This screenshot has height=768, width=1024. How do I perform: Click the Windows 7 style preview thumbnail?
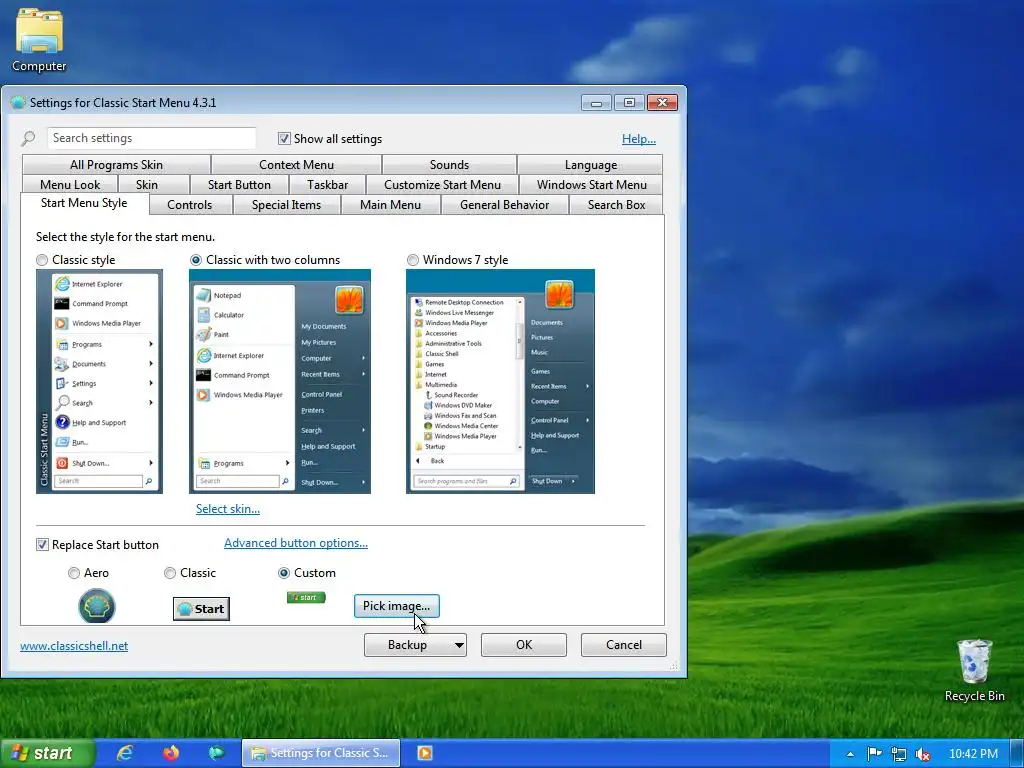tap(500, 381)
